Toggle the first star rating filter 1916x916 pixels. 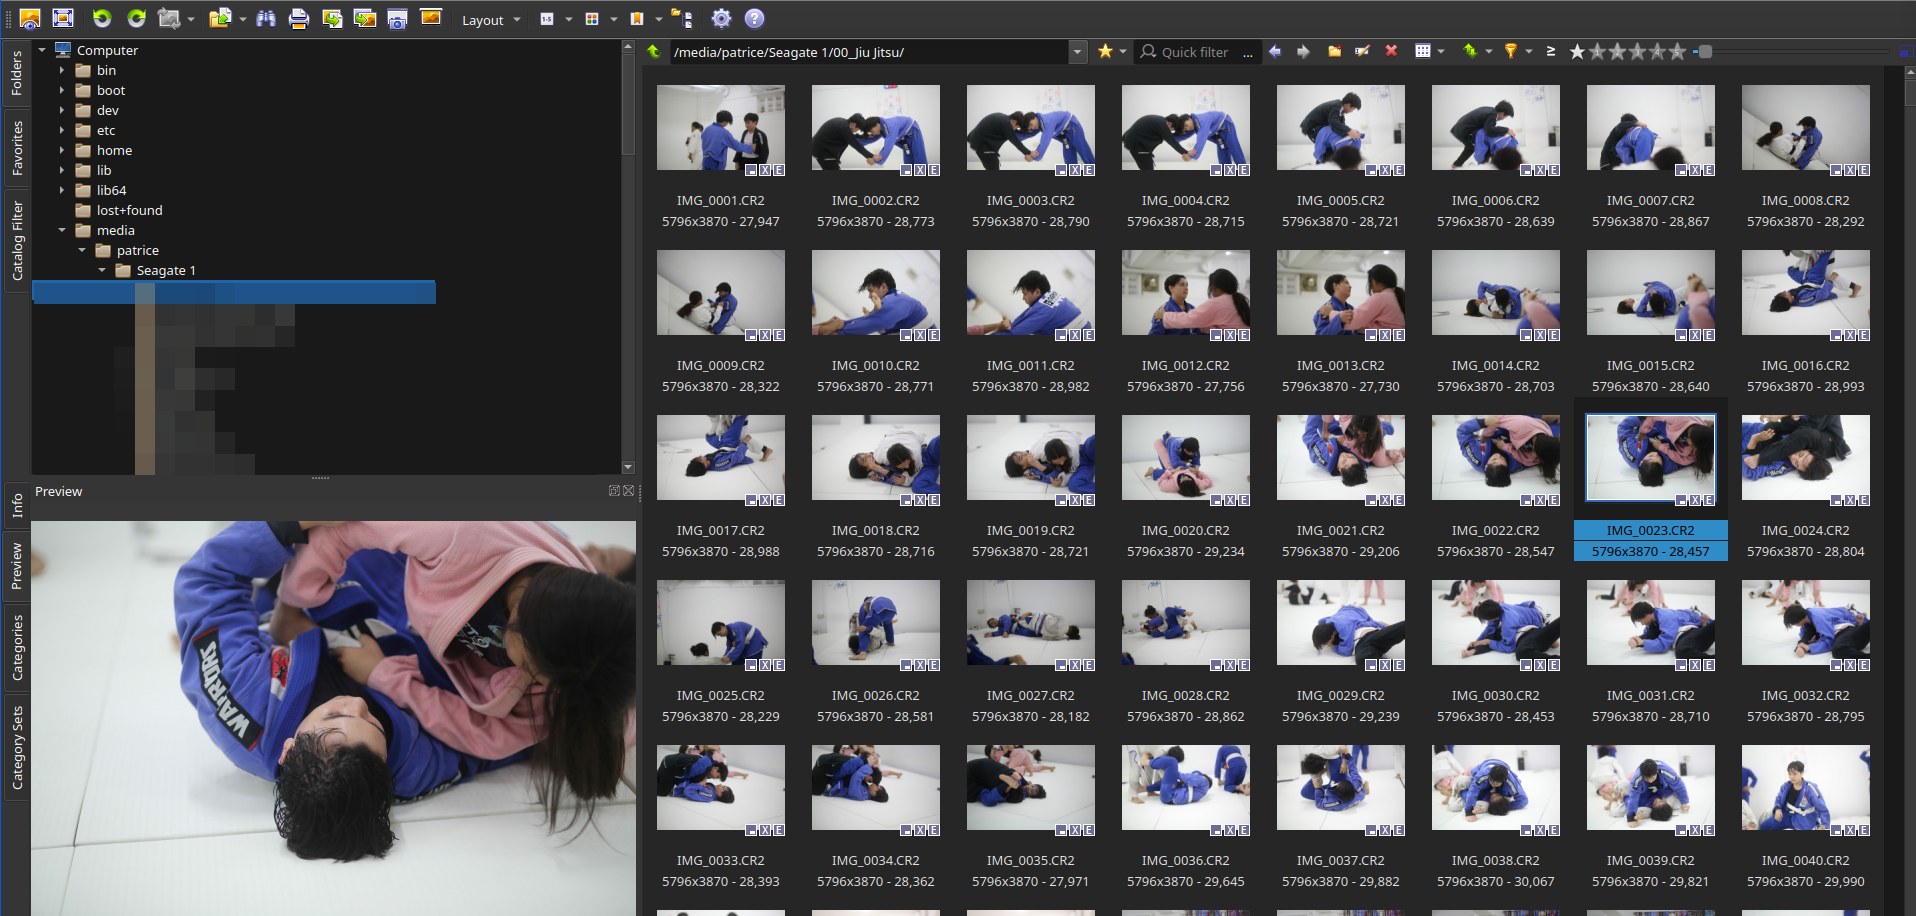1577,52
